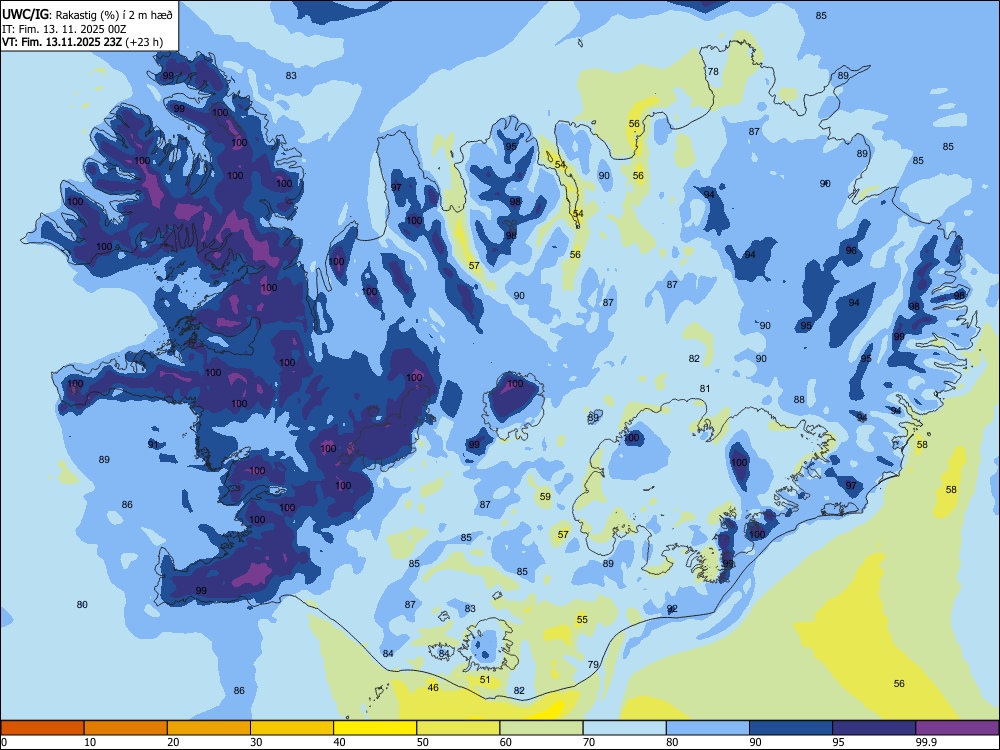Click the legend scale label '50'
This screenshot has height=750, width=1000.
pos(423,742)
